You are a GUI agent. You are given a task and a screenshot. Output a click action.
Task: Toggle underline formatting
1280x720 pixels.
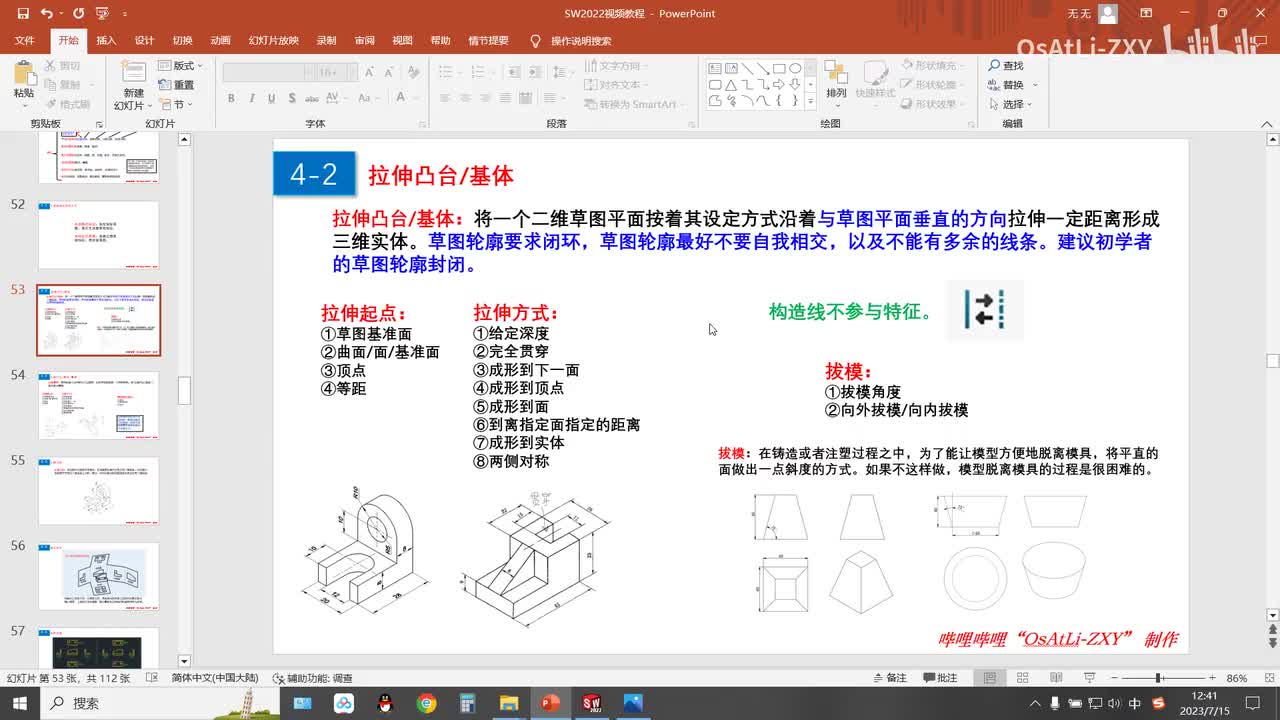click(x=271, y=98)
